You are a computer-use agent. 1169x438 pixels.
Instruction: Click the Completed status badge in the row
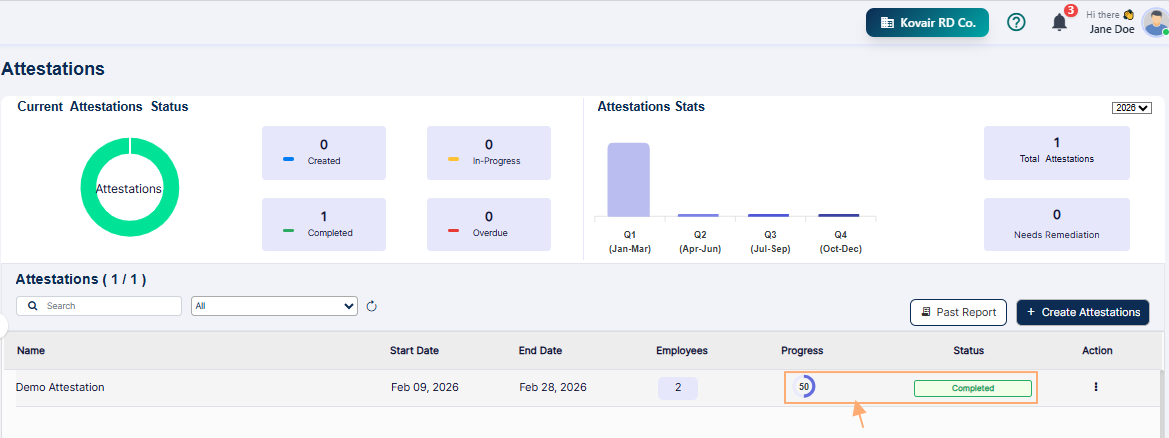point(972,388)
